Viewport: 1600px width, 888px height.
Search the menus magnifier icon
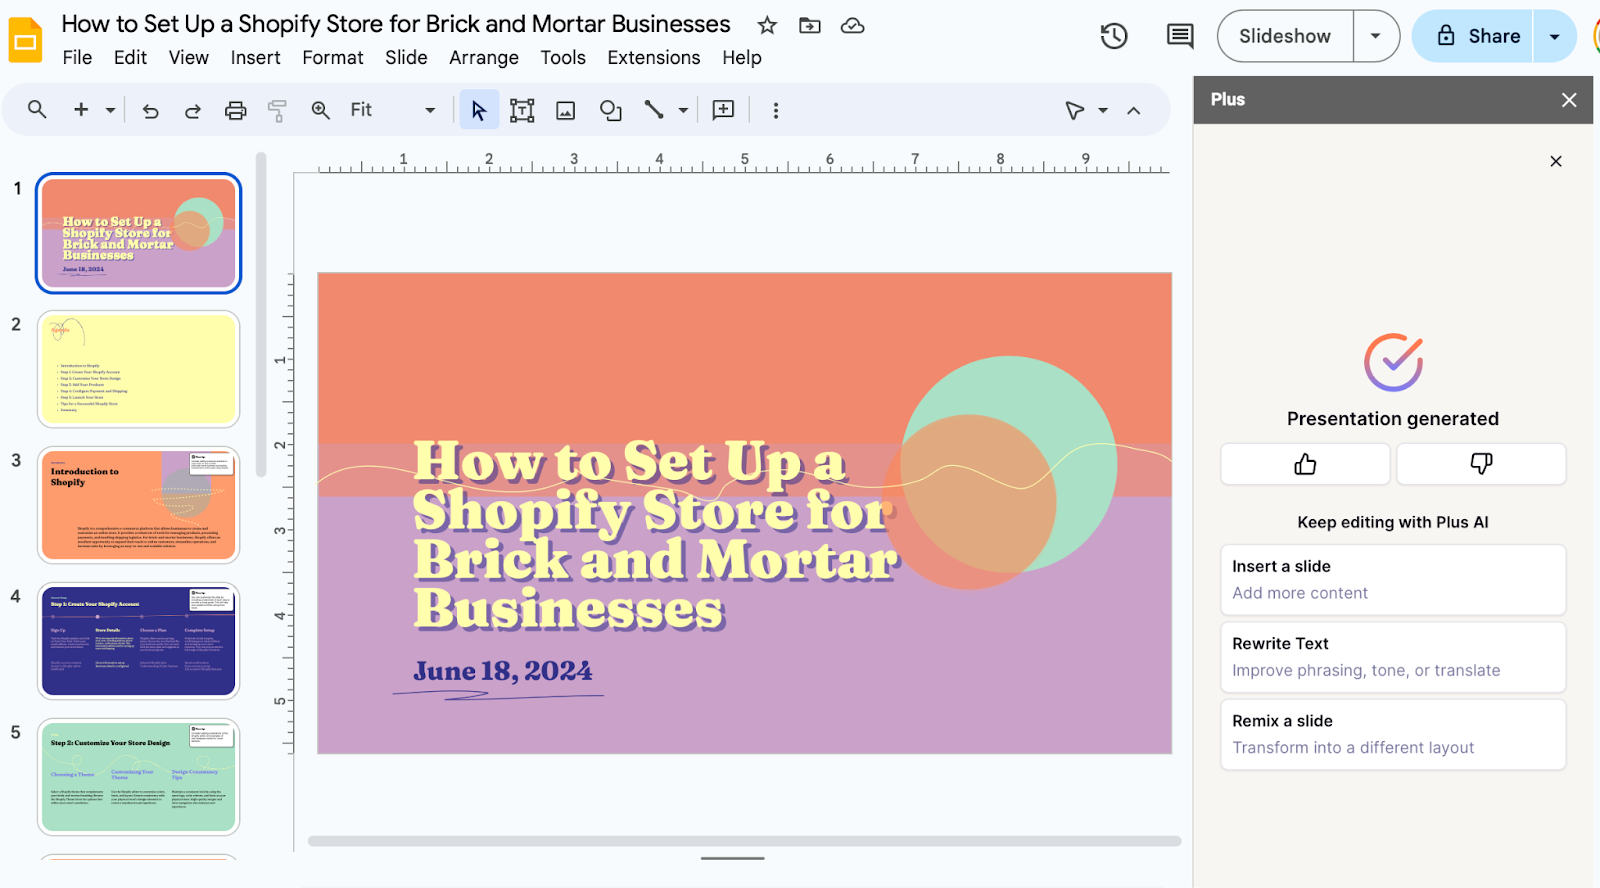[37, 110]
